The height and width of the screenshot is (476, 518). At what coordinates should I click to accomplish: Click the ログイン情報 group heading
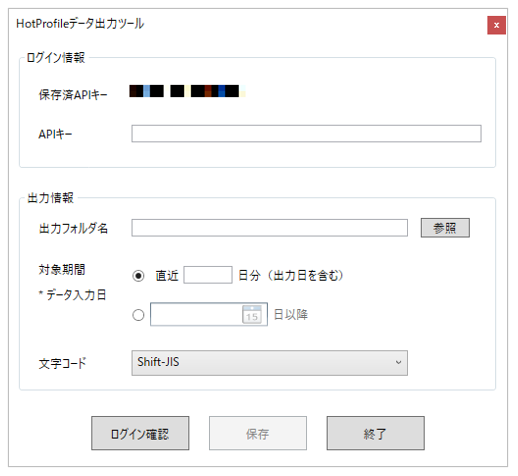click(56, 58)
